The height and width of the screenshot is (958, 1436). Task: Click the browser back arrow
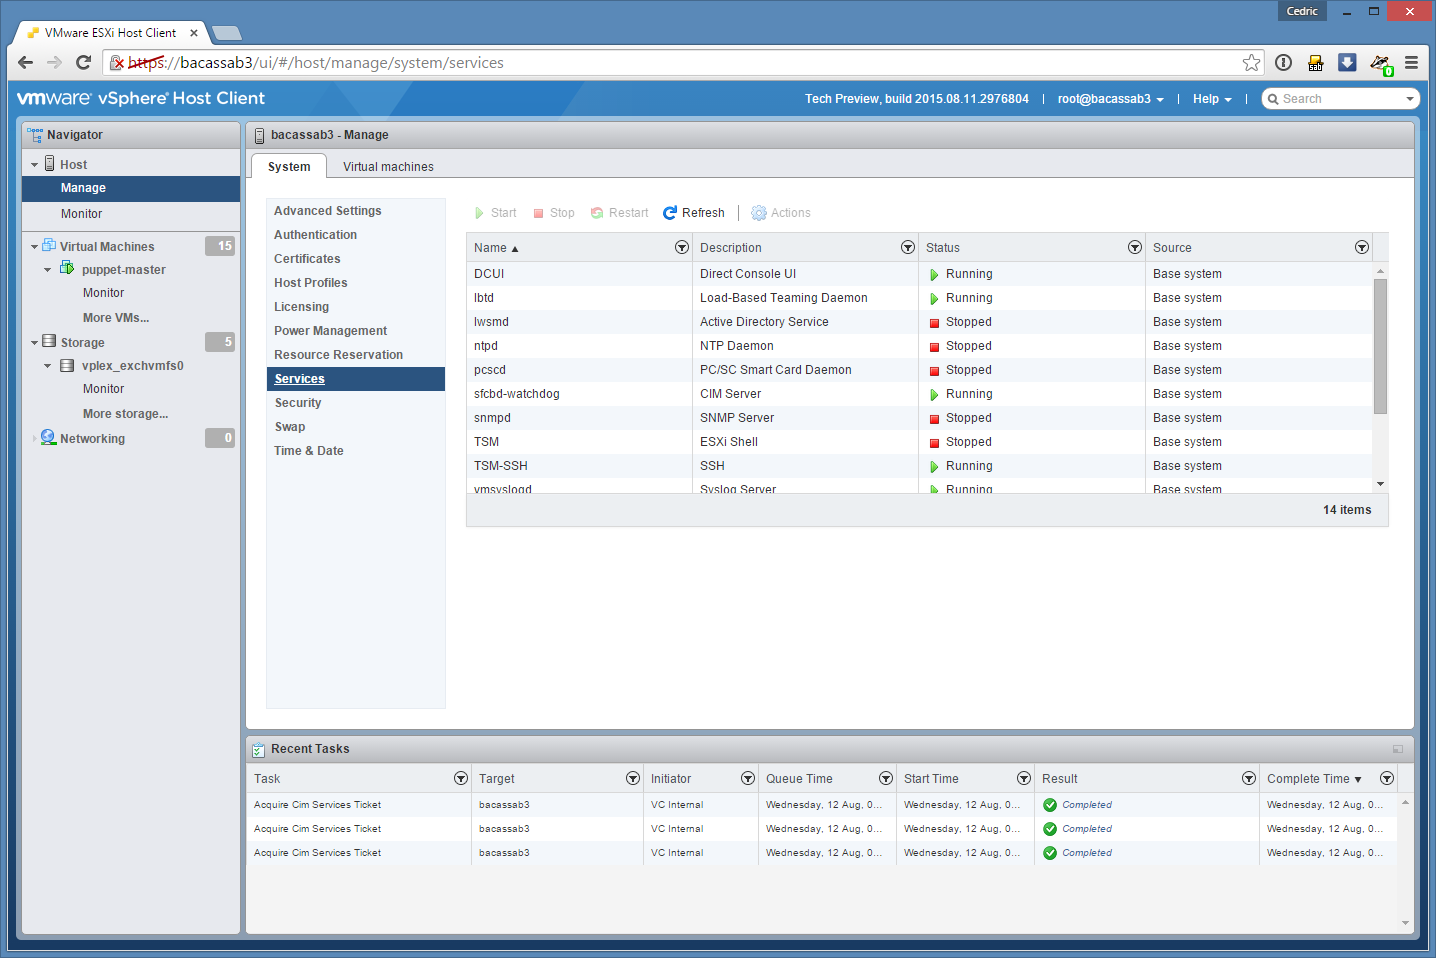(x=26, y=63)
